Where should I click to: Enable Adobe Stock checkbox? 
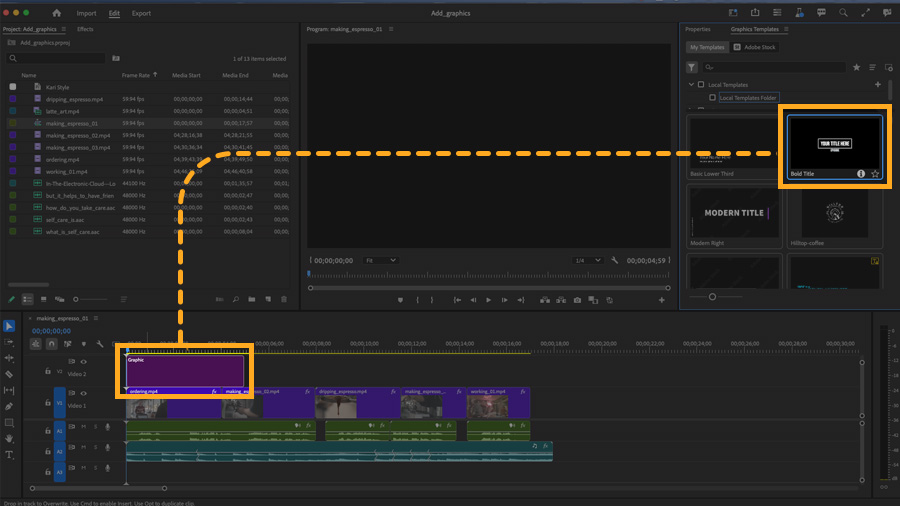(x=738, y=47)
